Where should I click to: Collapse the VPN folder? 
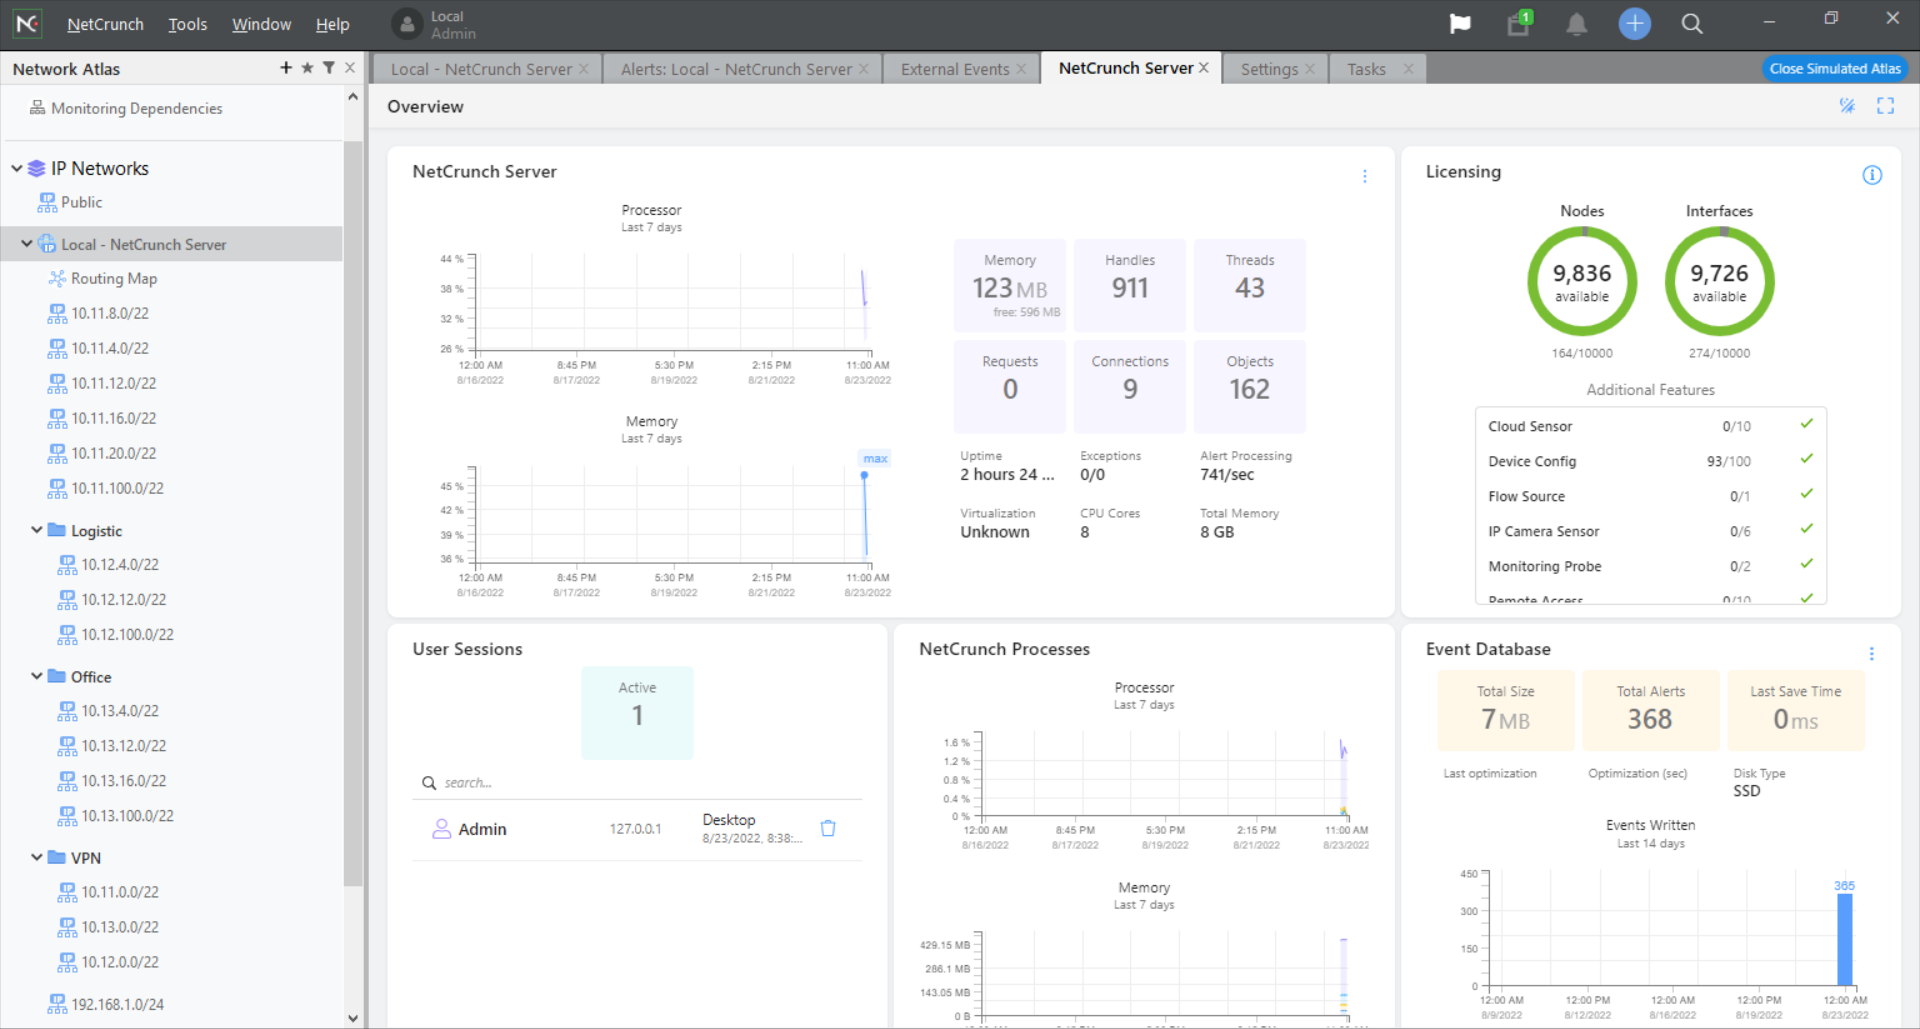(x=36, y=857)
